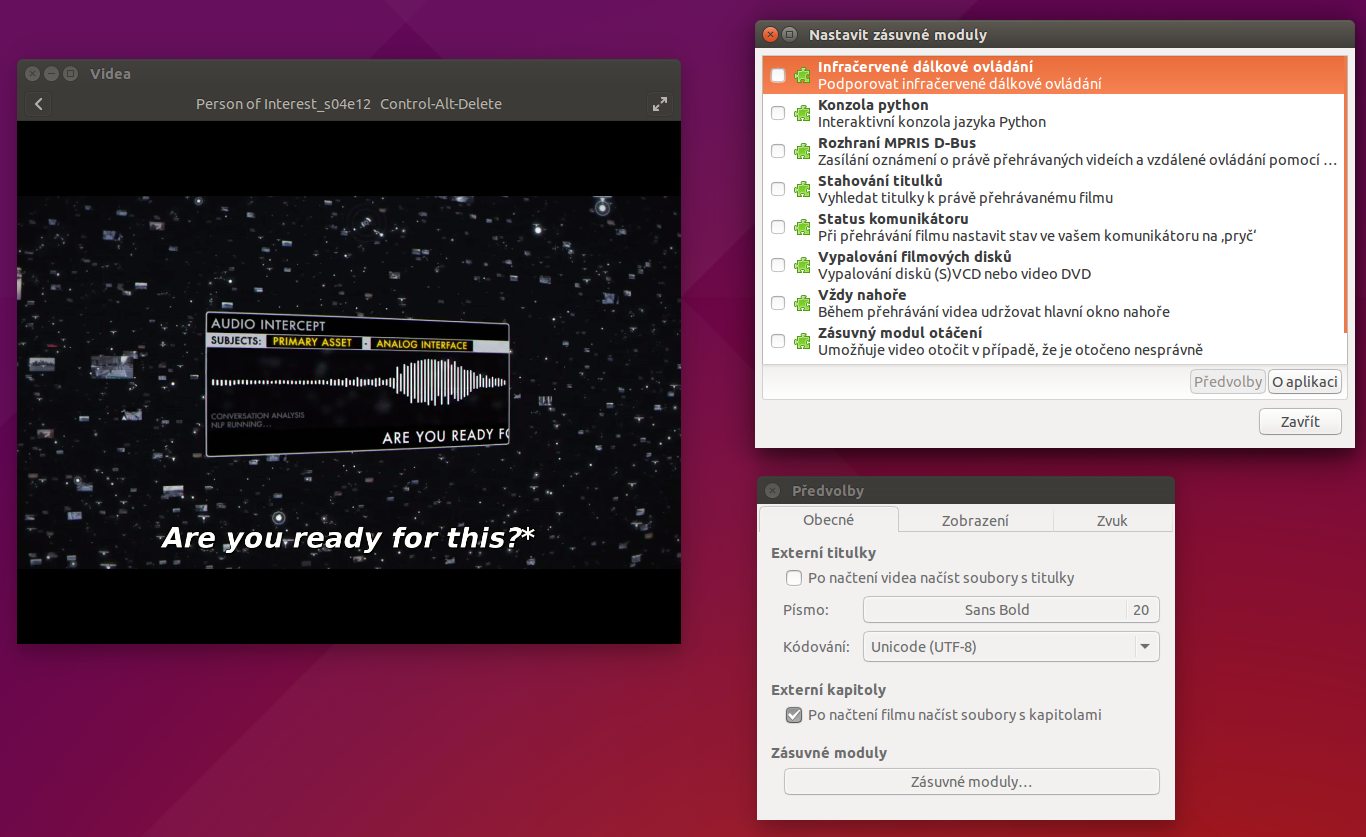Toggle fullscreen icon in Videa window
Viewport: 1366px width, 837px height.
(x=660, y=104)
